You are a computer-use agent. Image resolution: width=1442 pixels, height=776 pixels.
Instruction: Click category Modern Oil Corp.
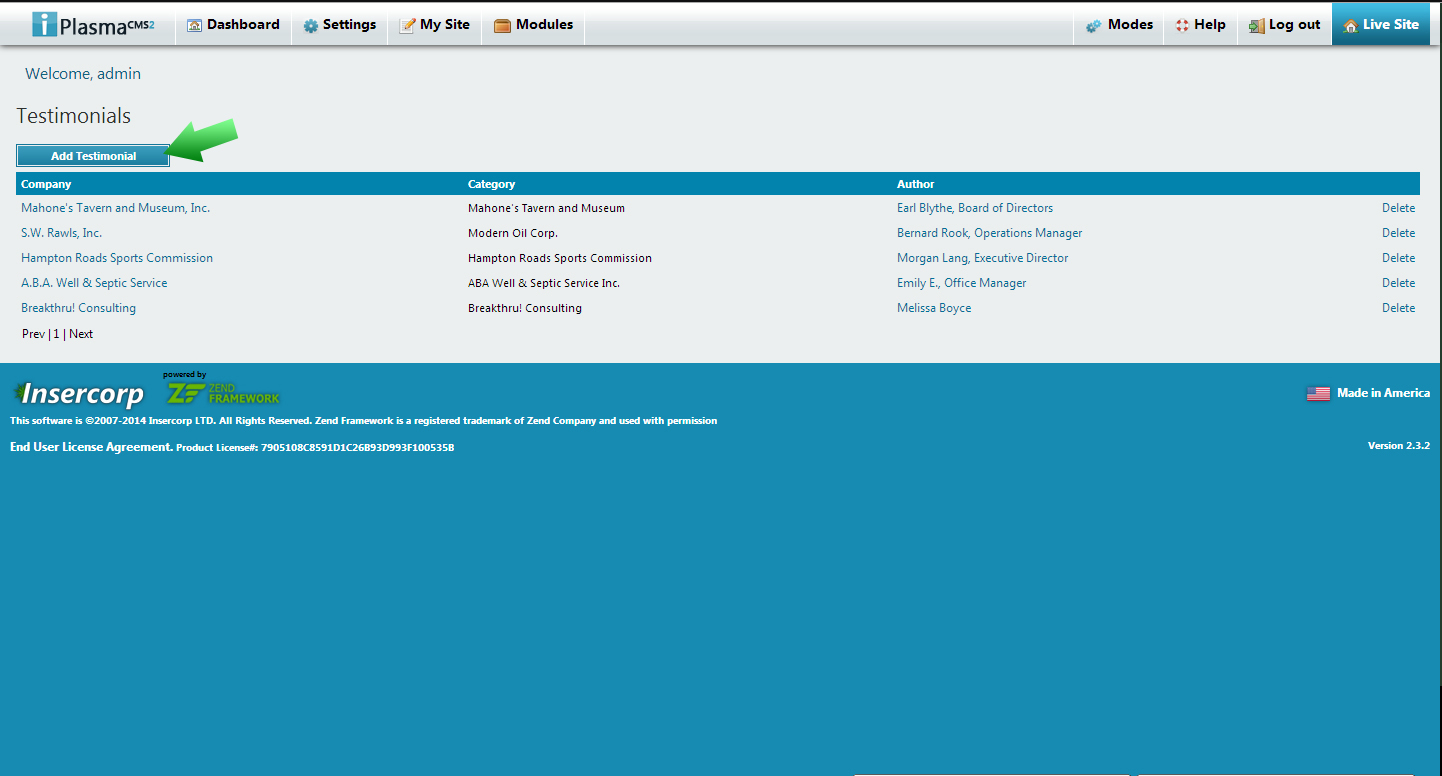pyautogui.click(x=513, y=233)
